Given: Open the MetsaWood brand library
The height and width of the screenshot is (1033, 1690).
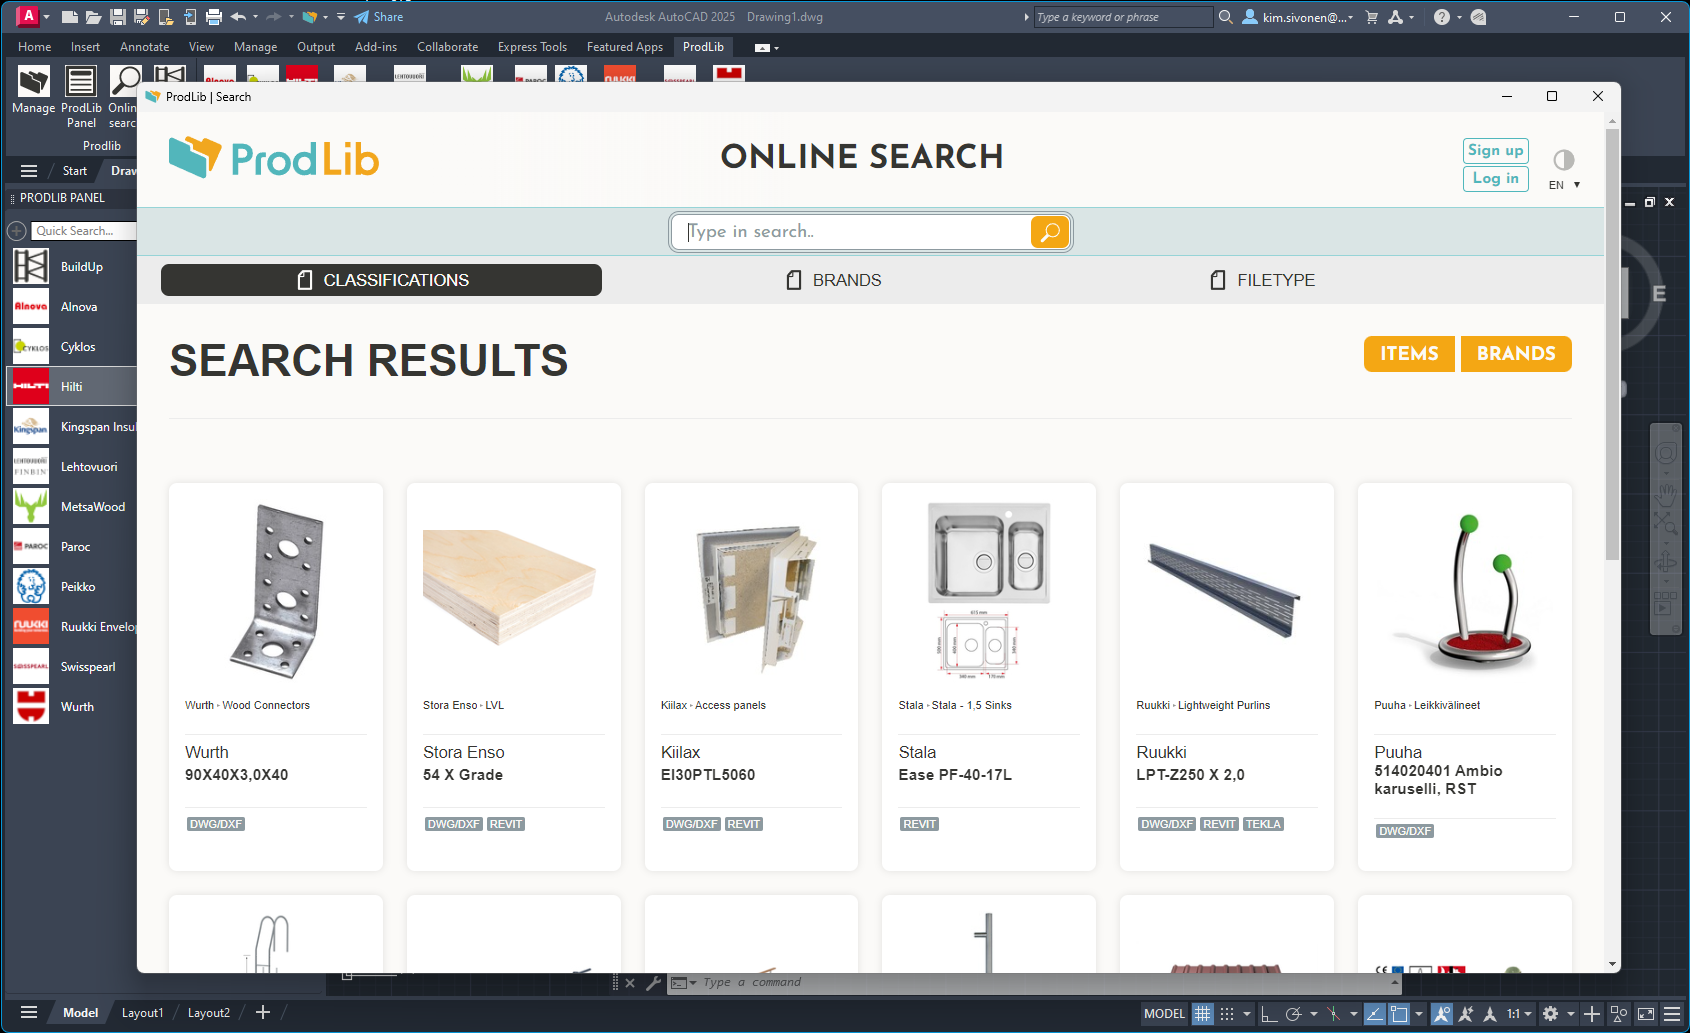Looking at the screenshot, I should tap(72, 507).
